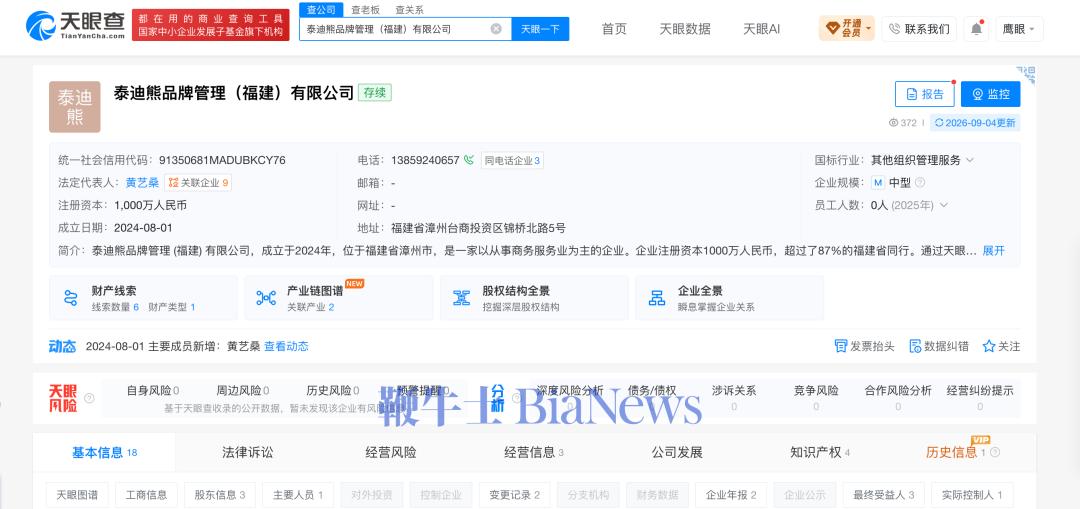Screen dimensions: 1080x509
Task: Go to 首页 in top navigation
Action: click(614, 29)
